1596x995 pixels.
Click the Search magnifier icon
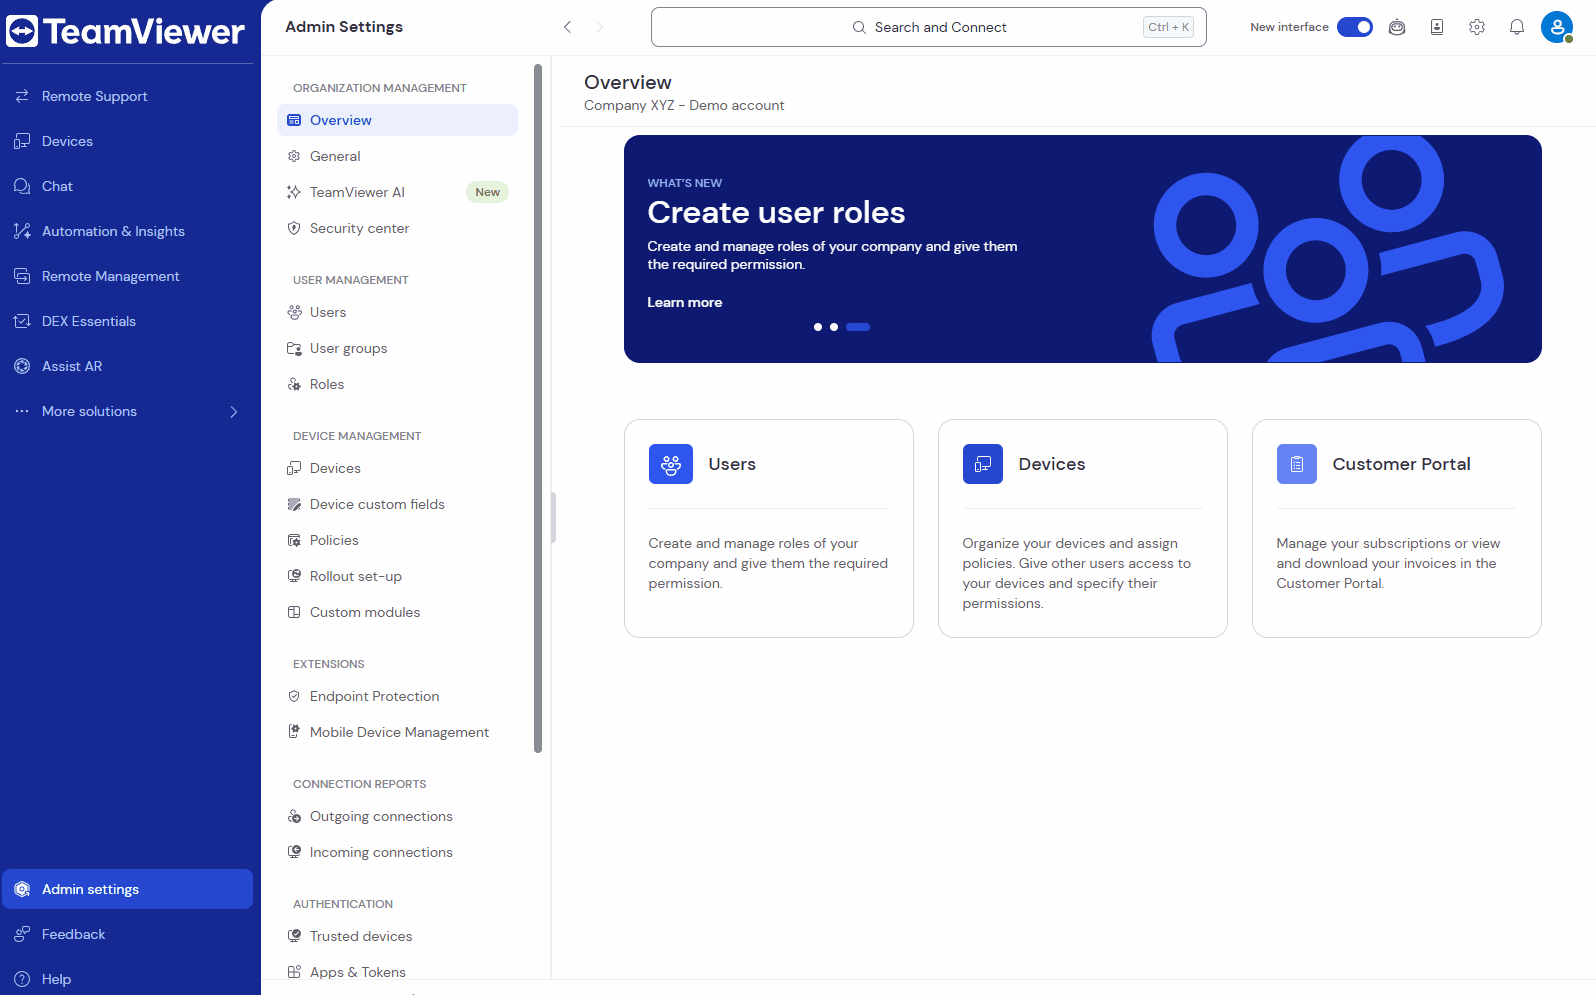point(859,27)
